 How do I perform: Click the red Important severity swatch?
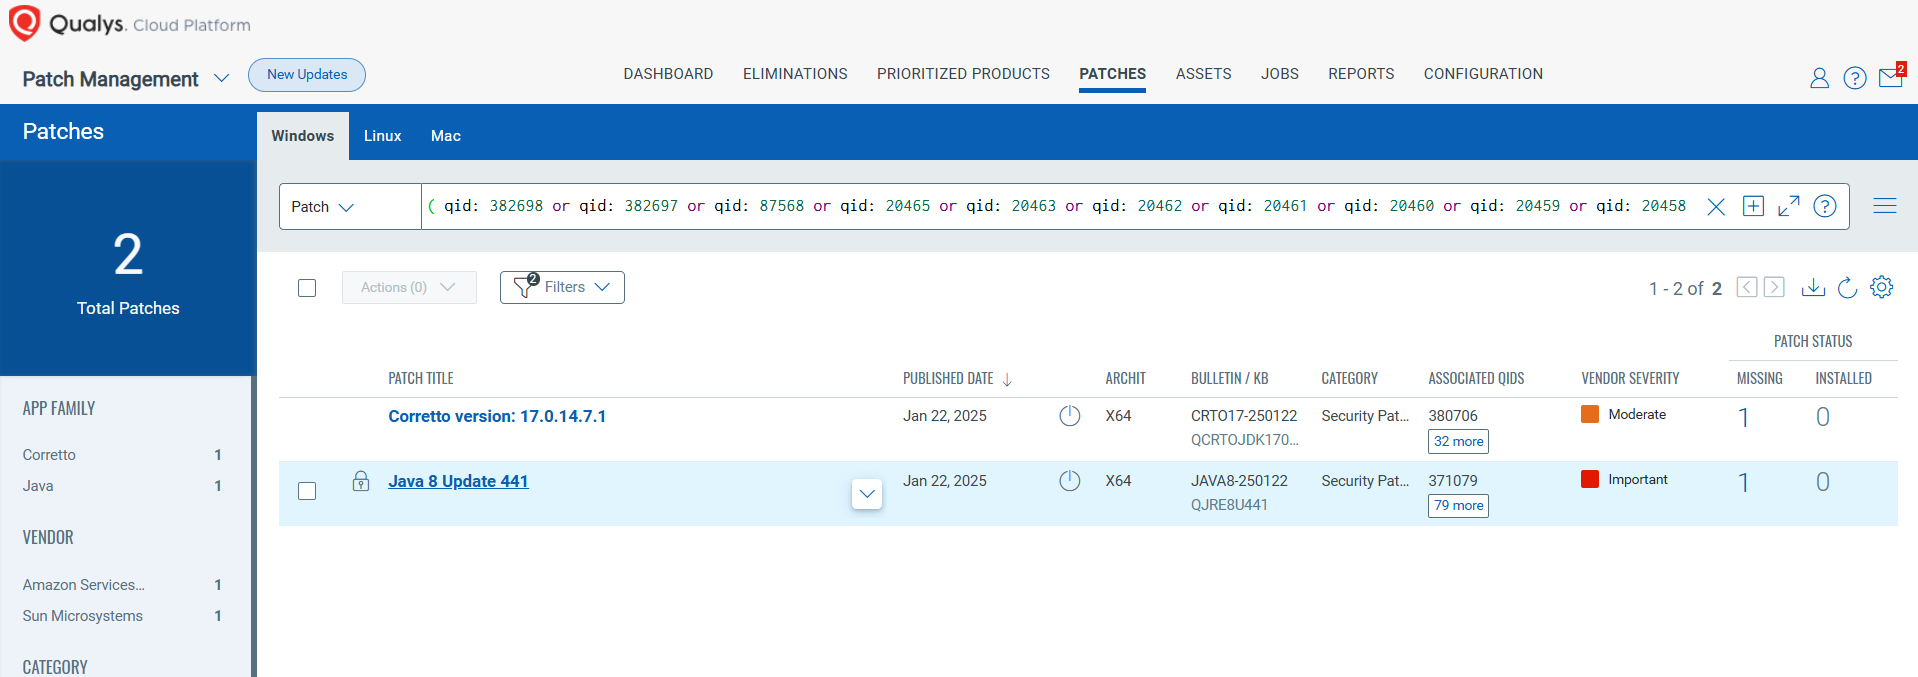click(x=1590, y=479)
